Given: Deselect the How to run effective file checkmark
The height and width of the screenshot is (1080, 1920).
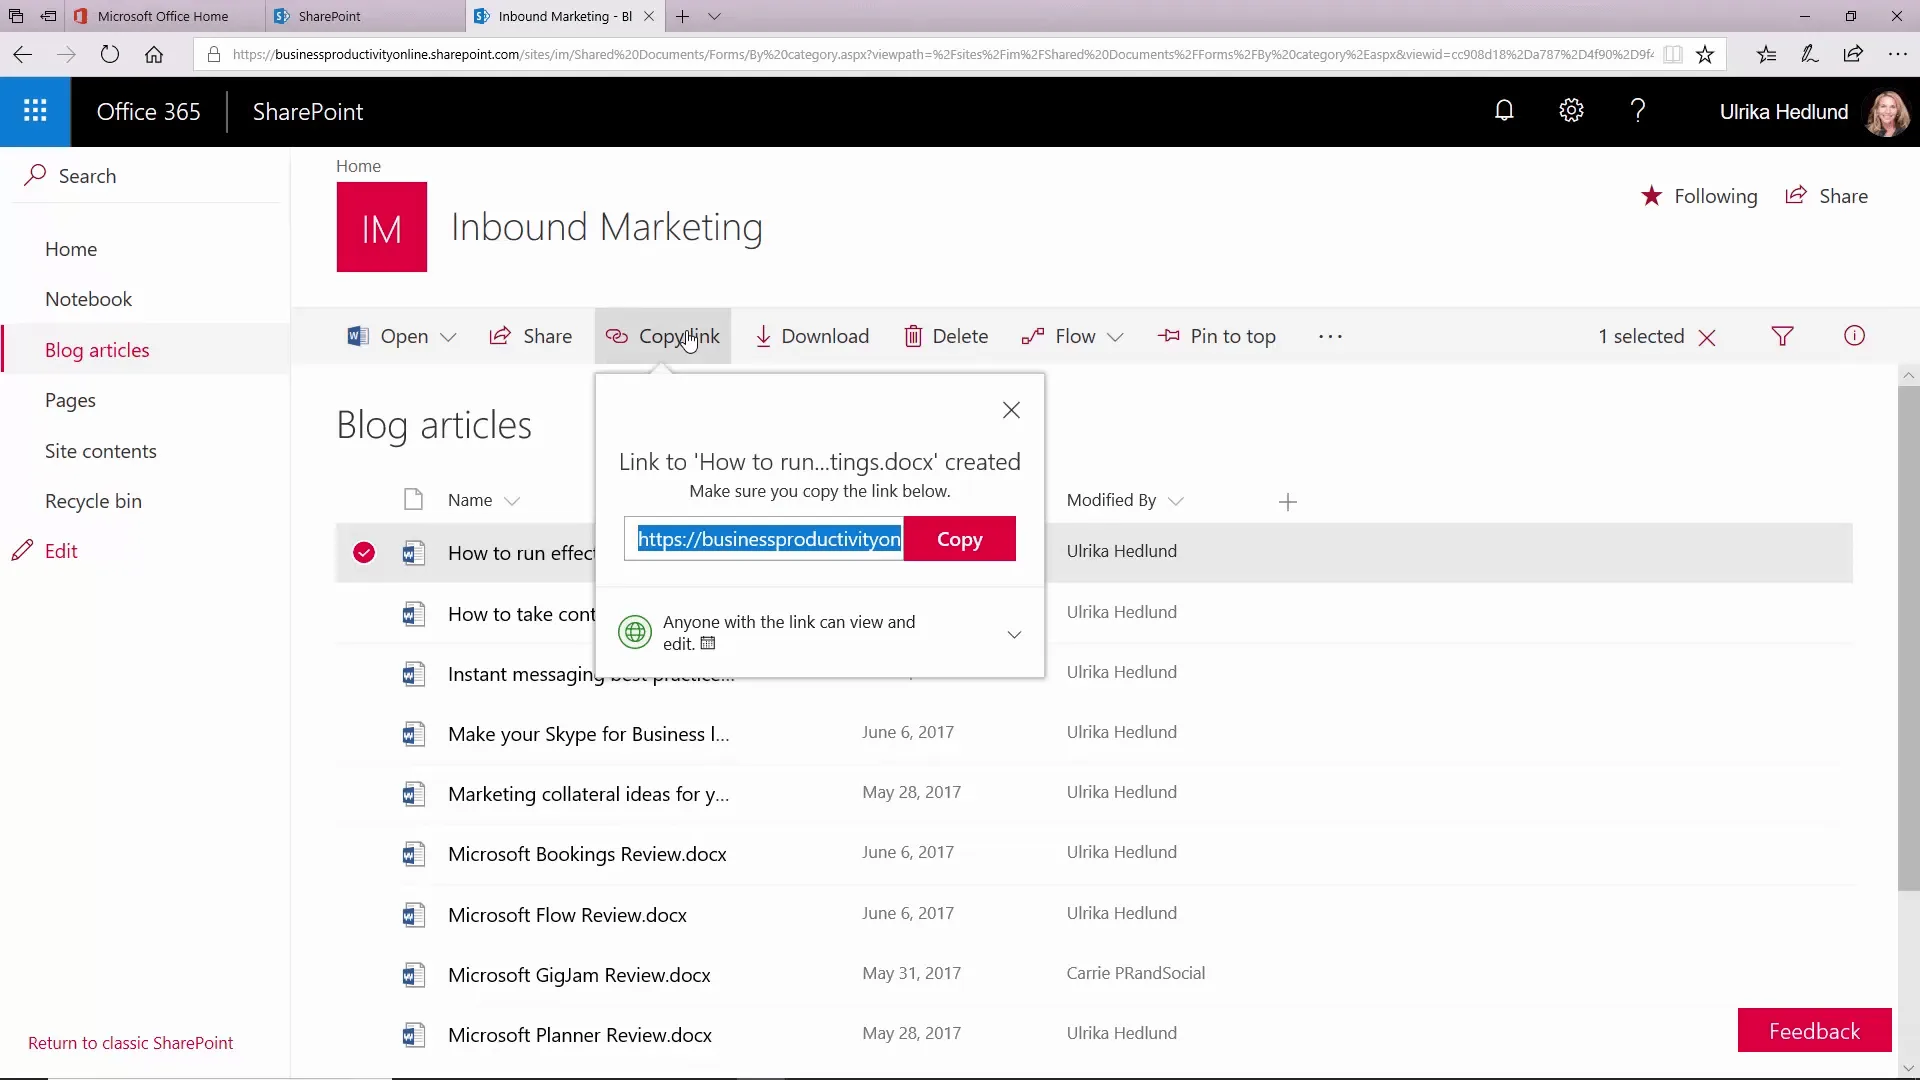Looking at the screenshot, I should 364,553.
